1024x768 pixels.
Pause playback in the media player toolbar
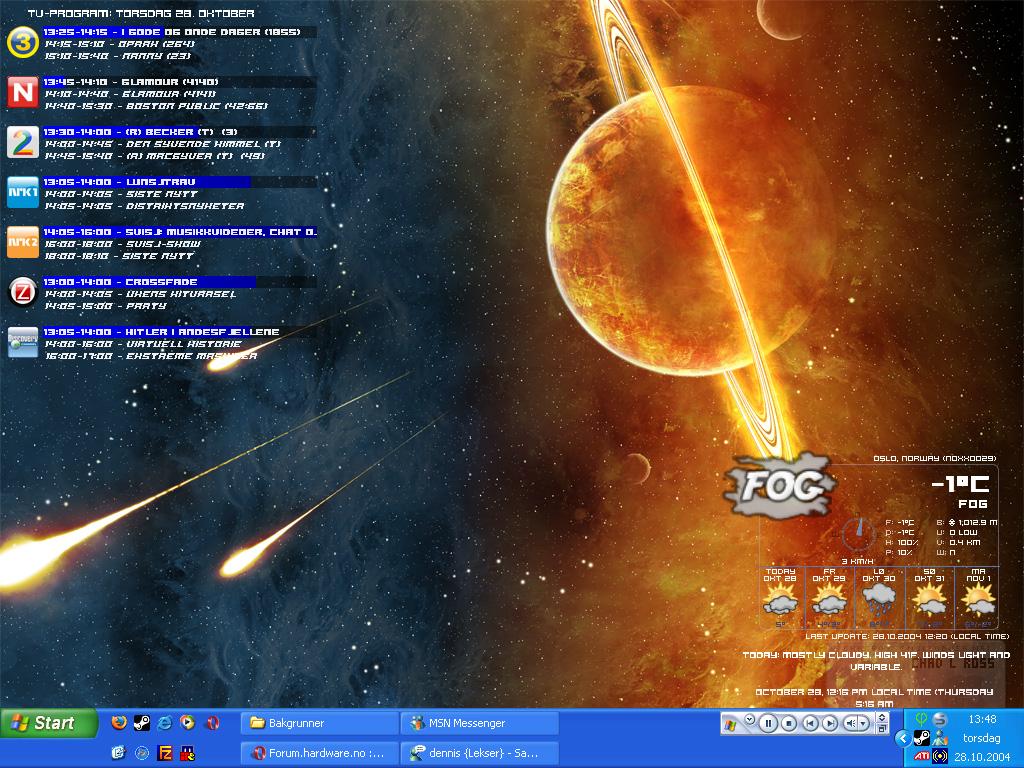click(769, 724)
